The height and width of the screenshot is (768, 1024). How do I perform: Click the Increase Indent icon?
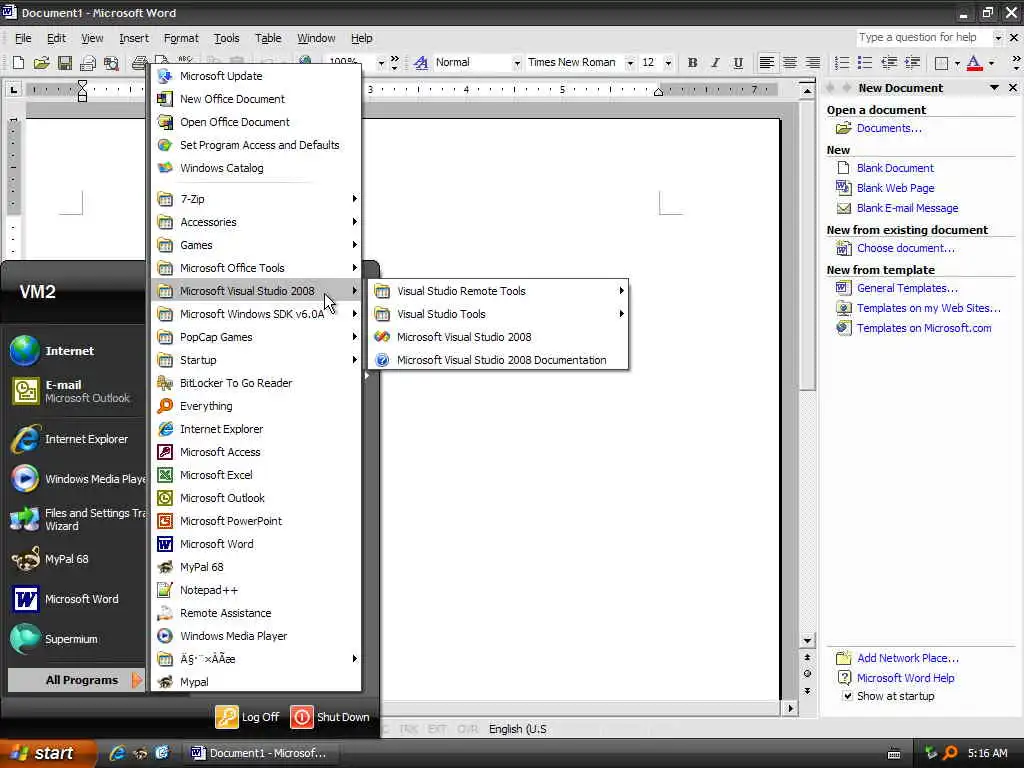pyautogui.click(x=912, y=63)
